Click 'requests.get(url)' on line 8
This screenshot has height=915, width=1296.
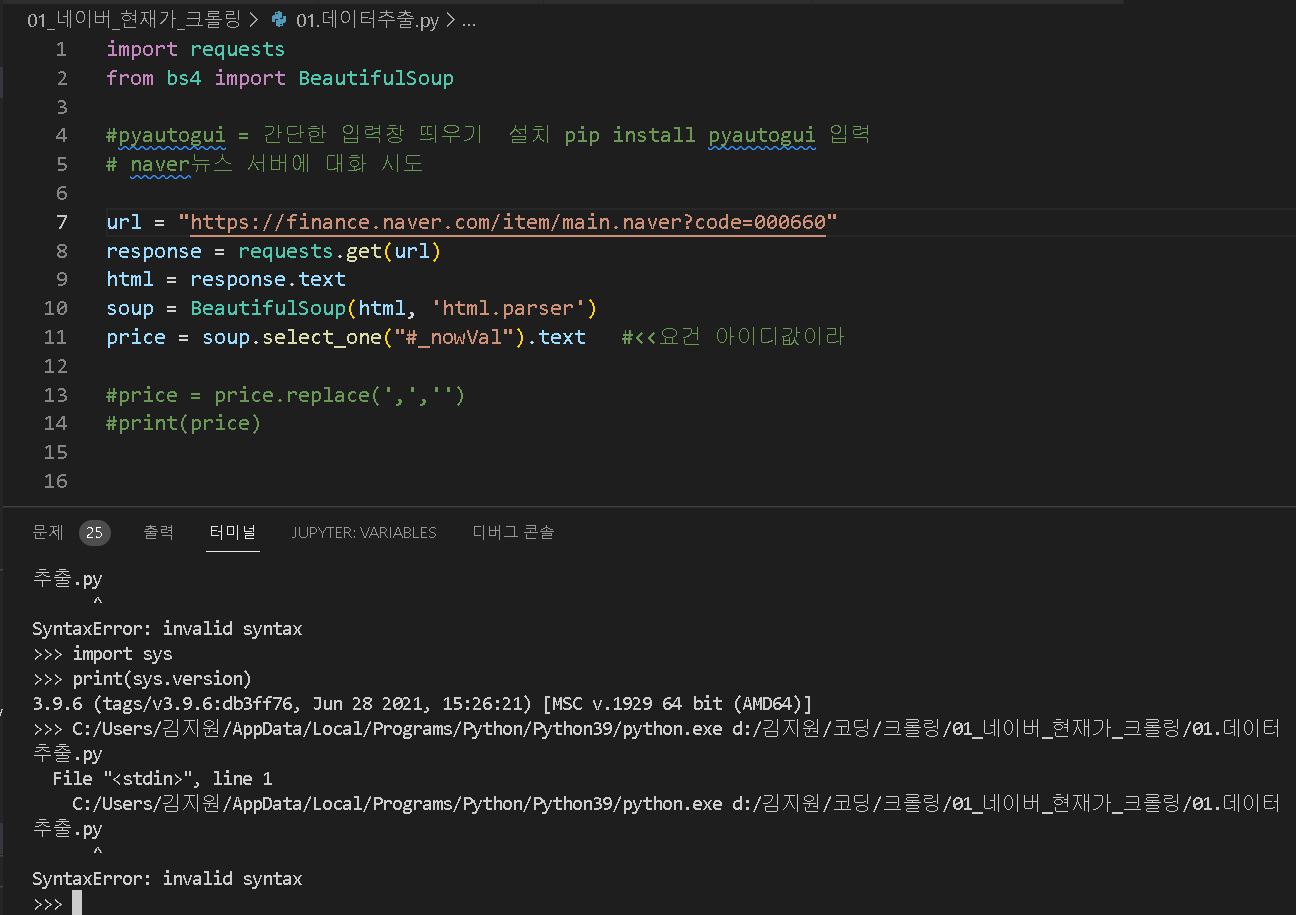(x=340, y=251)
